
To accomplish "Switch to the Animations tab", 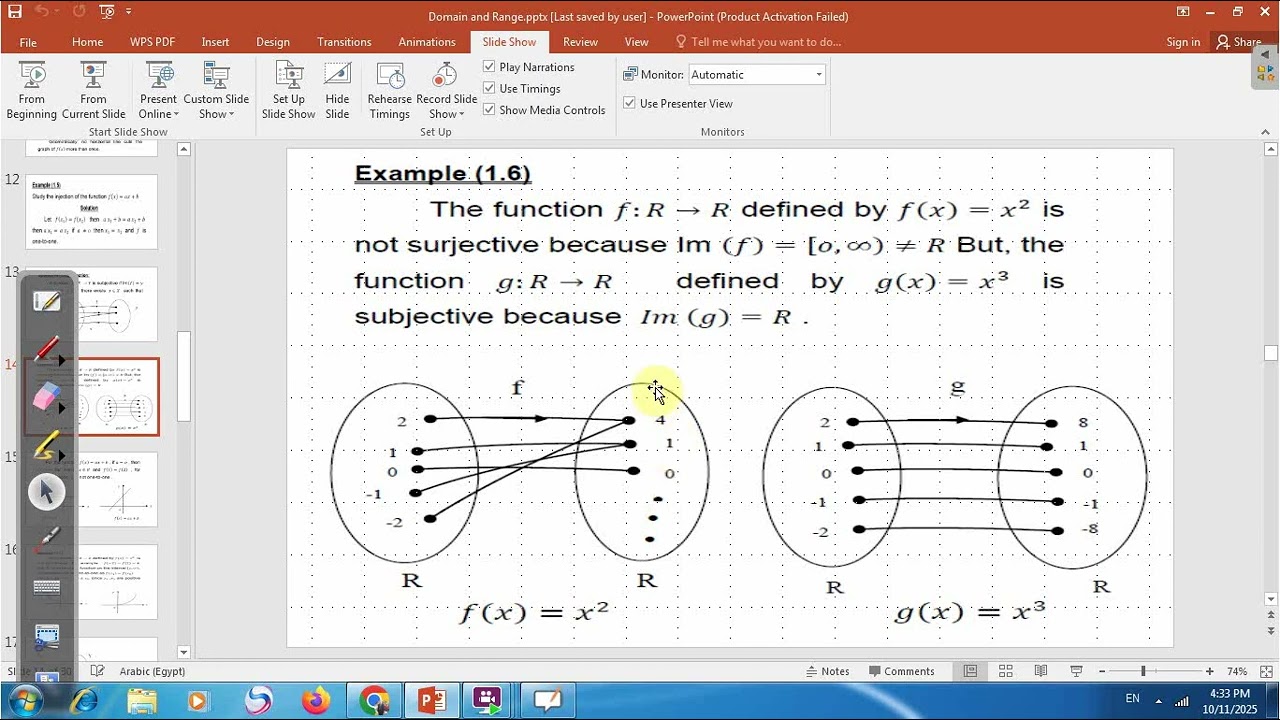I will tap(427, 42).
